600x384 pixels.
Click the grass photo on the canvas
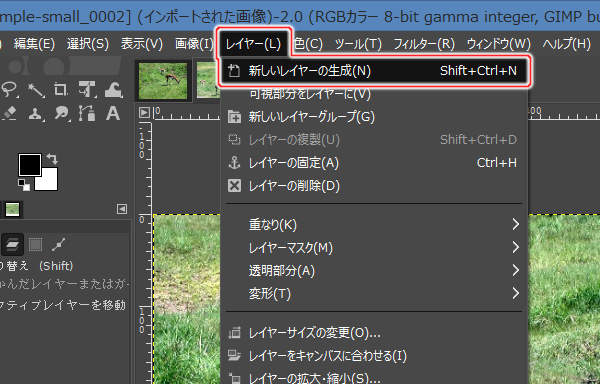coord(187,298)
